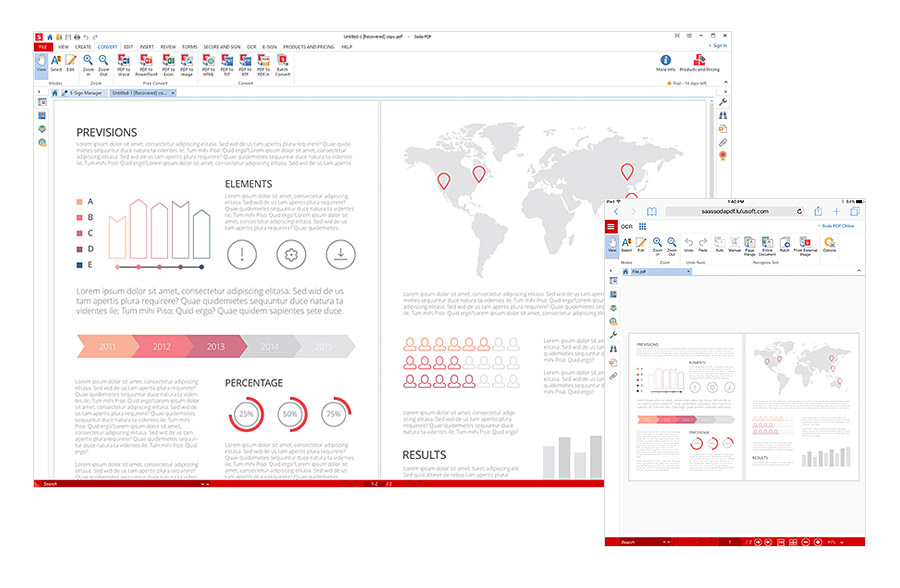Switch to the CONVERT ribbon tab
This screenshot has height=588, width=900.
click(x=108, y=46)
